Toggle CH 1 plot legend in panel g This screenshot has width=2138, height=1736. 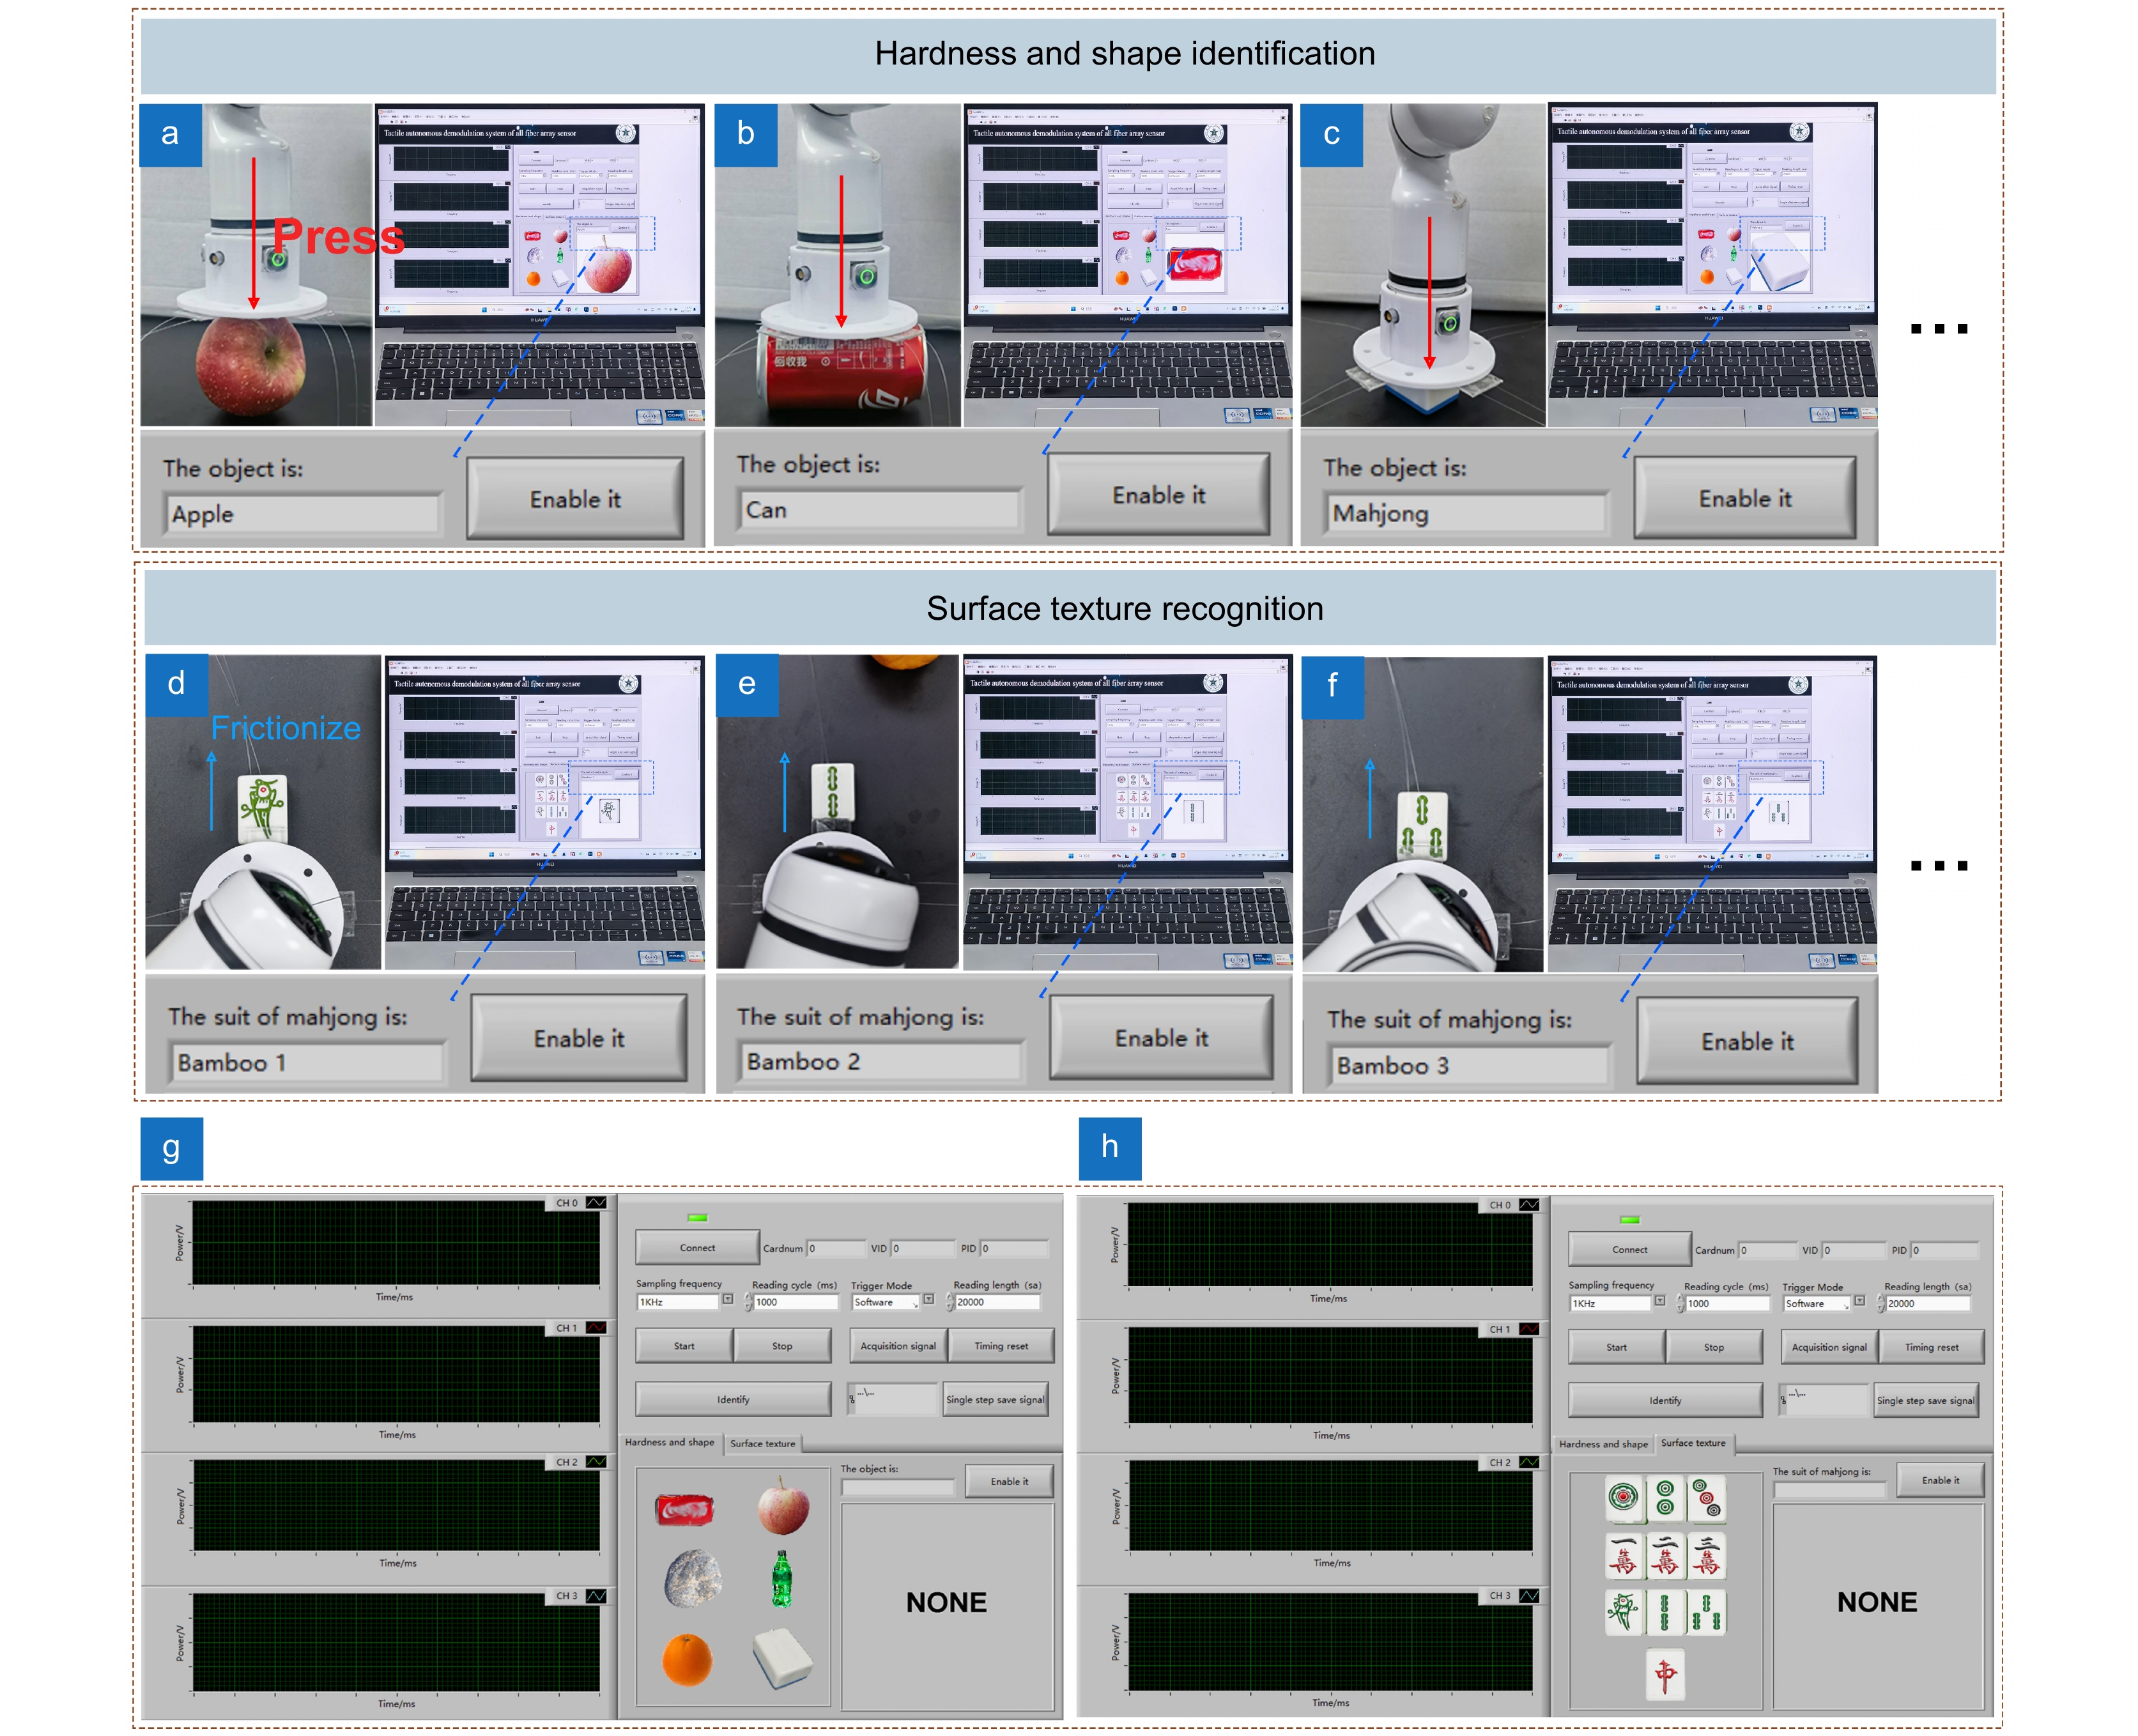(596, 1328)
